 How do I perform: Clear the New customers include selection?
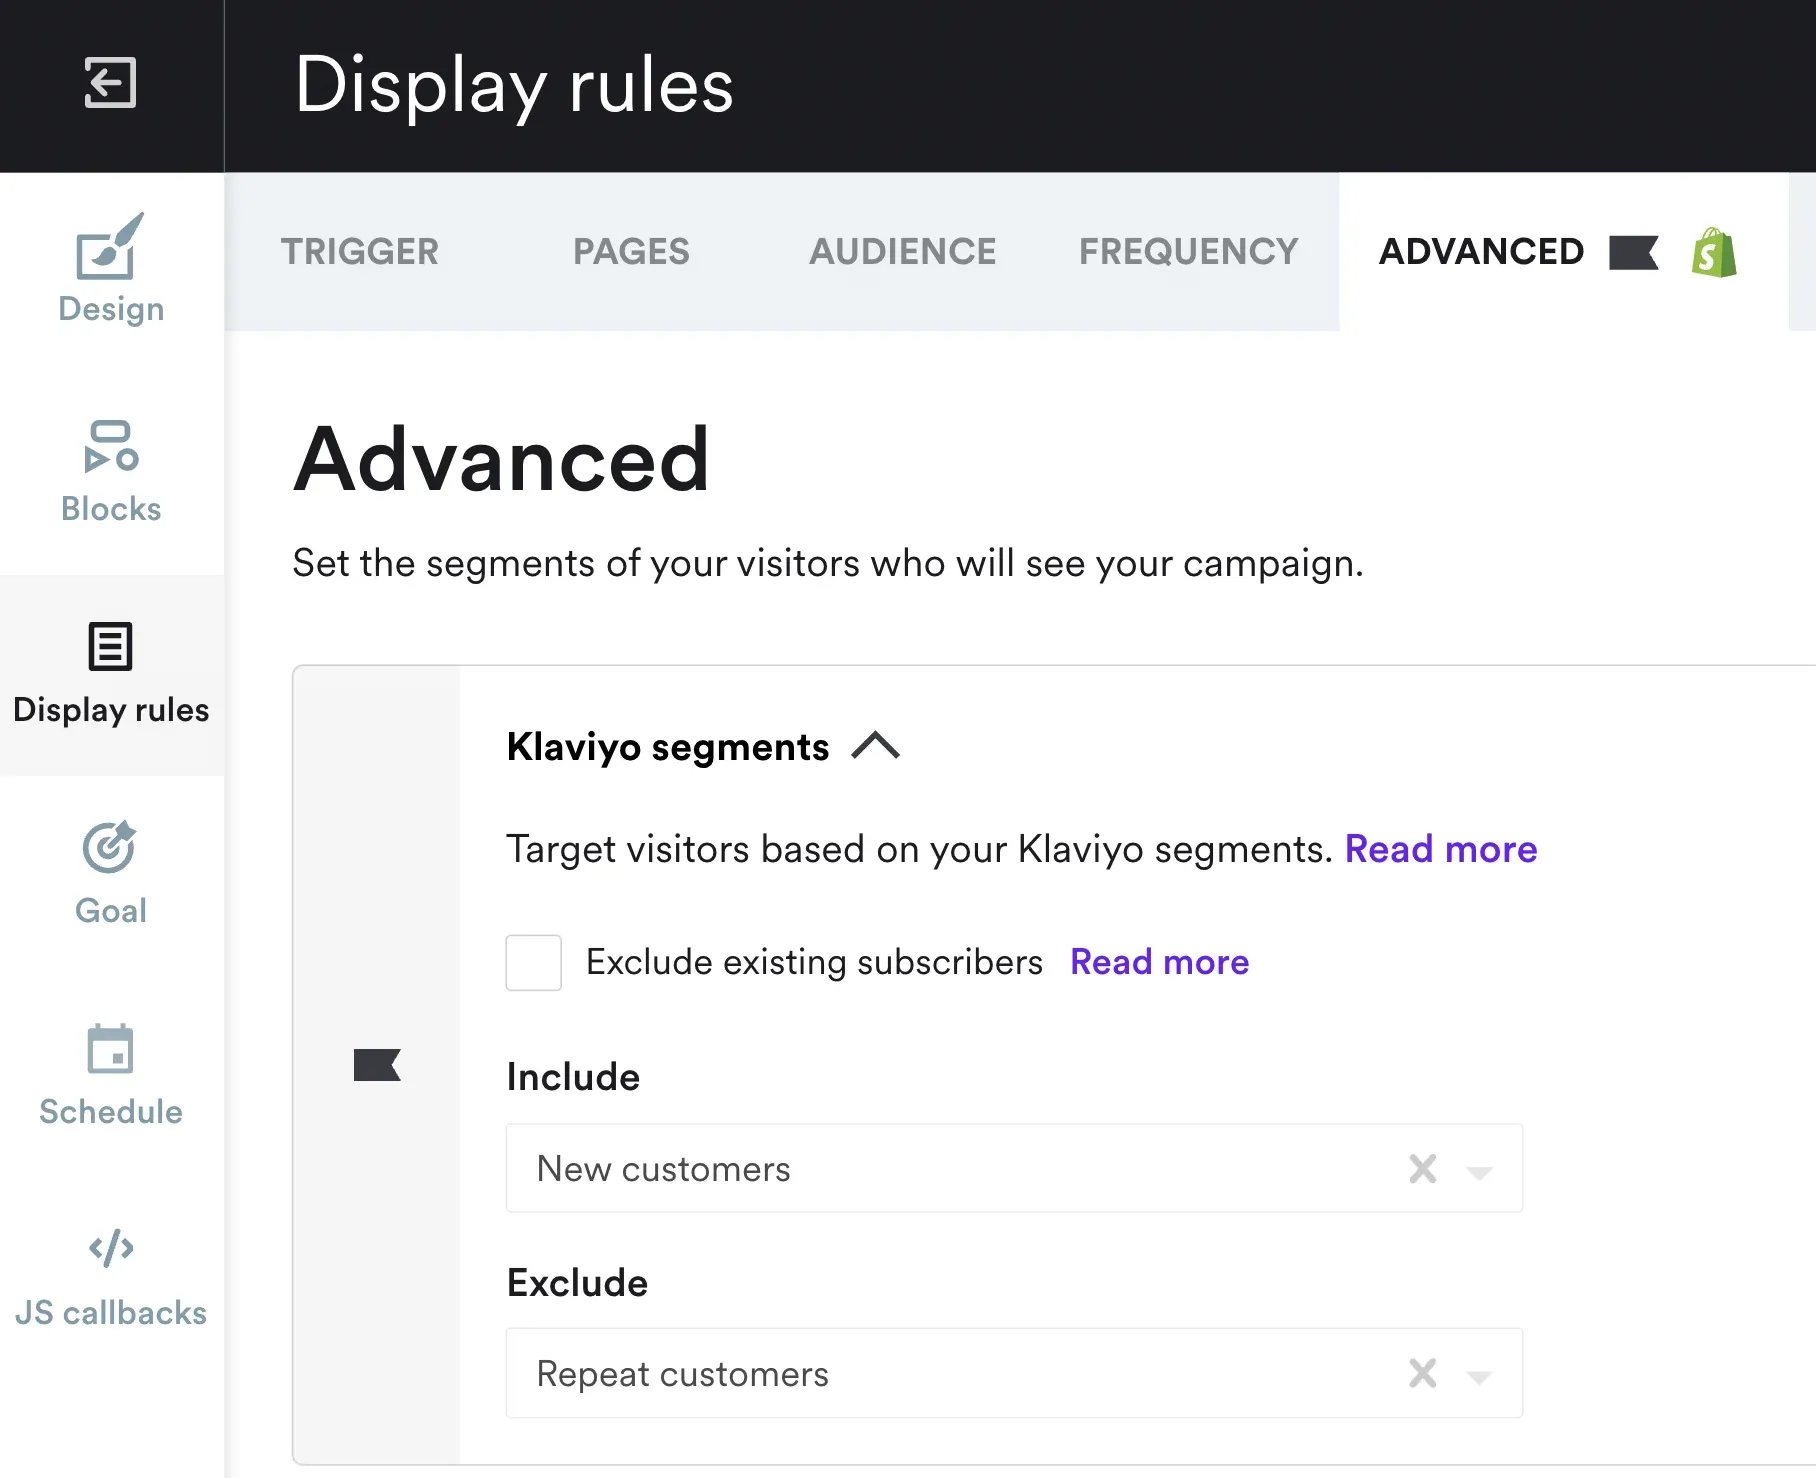pos(1423,1168)
